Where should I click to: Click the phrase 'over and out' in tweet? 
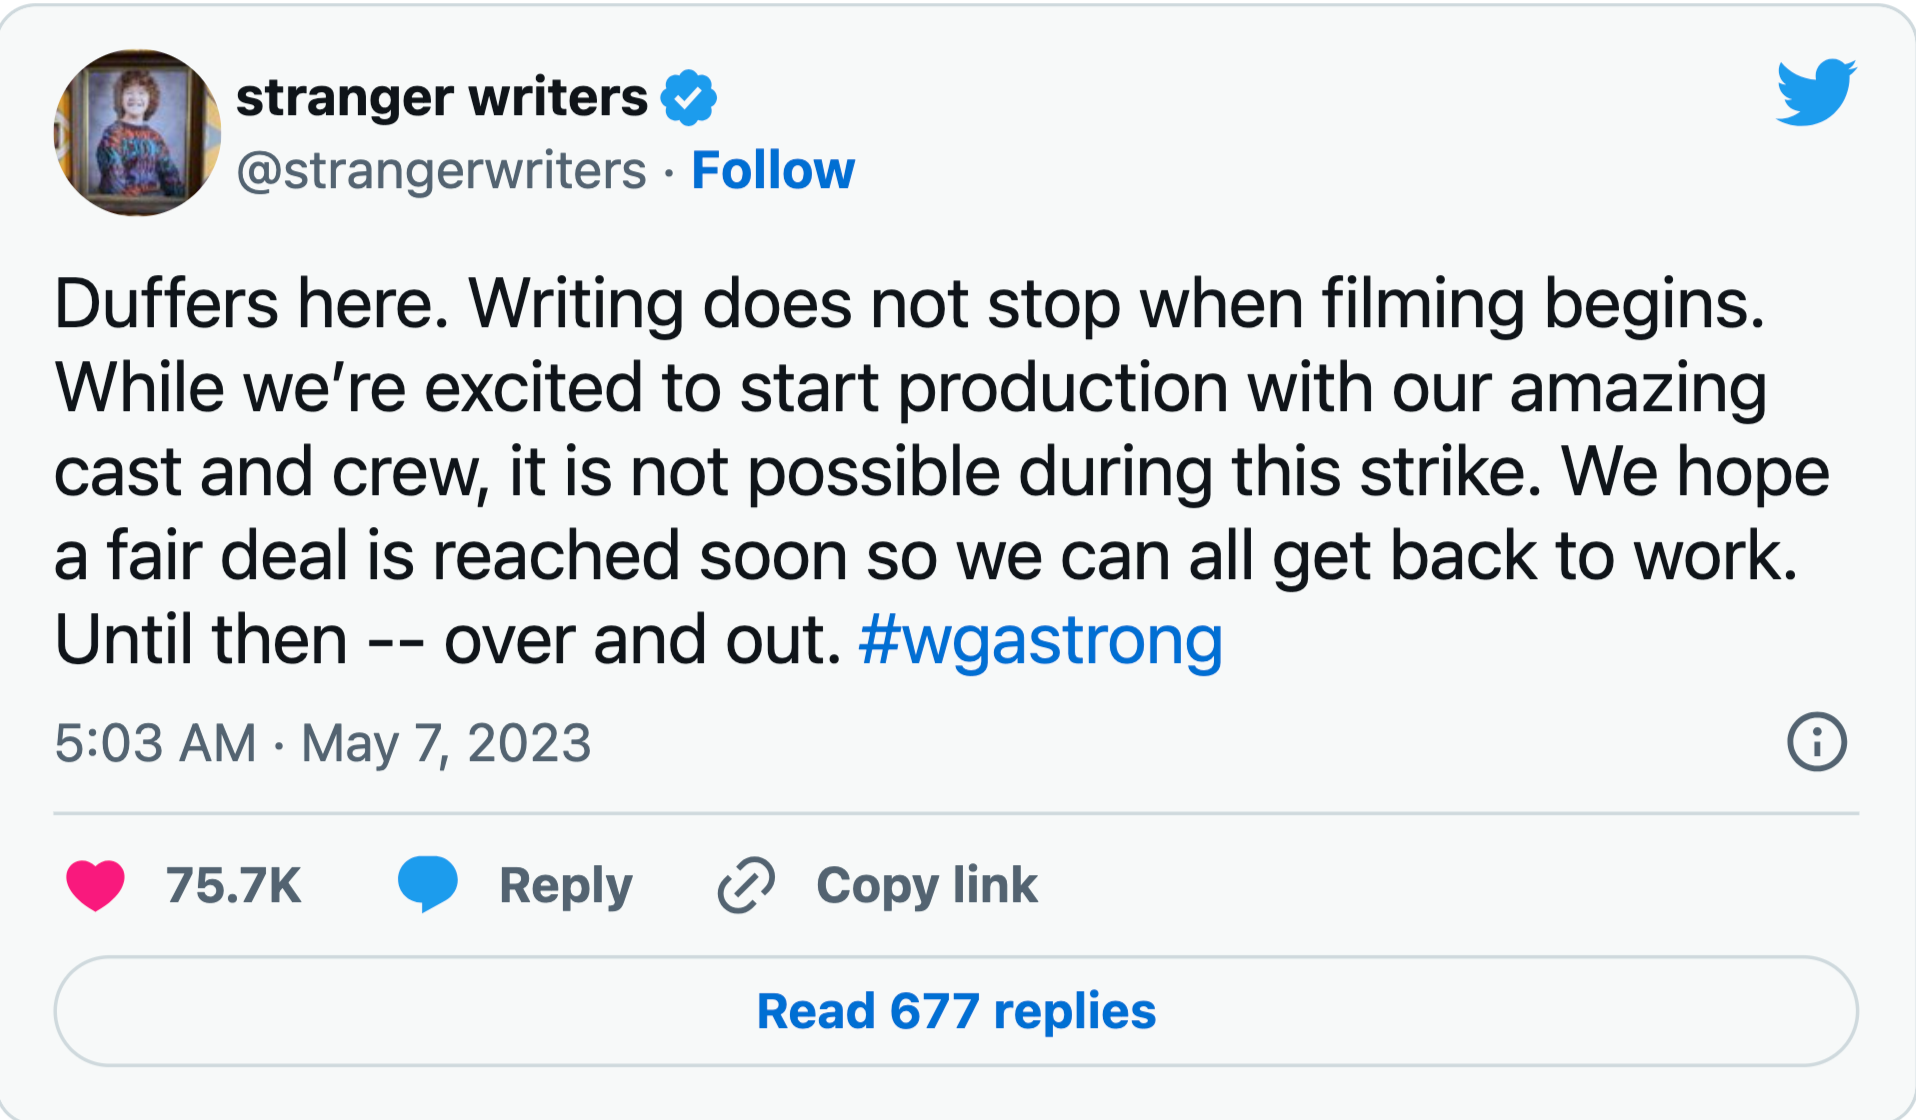pyautogui.click(x=641, y=640)
